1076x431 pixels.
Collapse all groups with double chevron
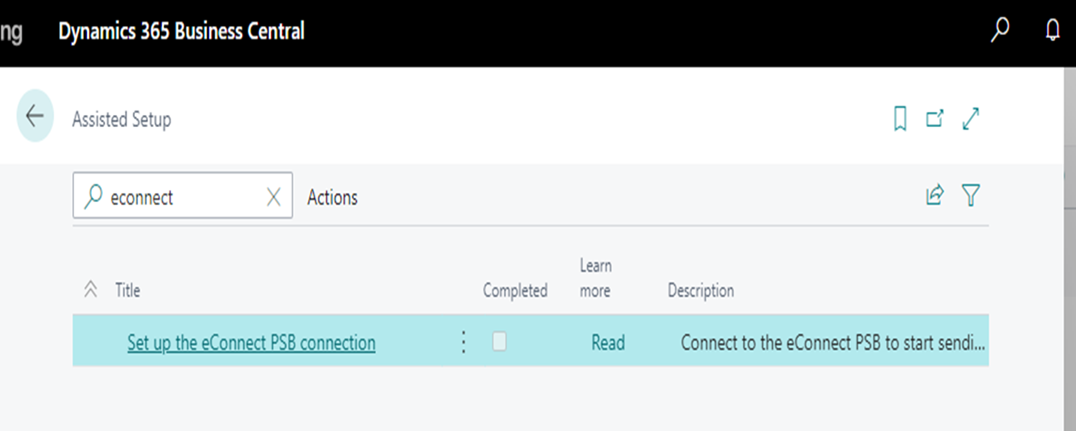click(90, 290)
